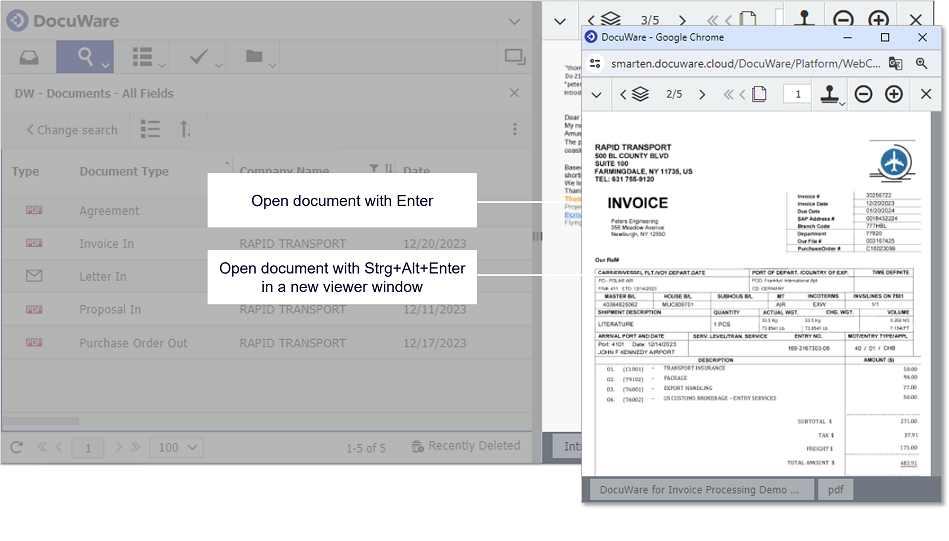Zoom in using plus icon in popup viewer

click(894, 94)
